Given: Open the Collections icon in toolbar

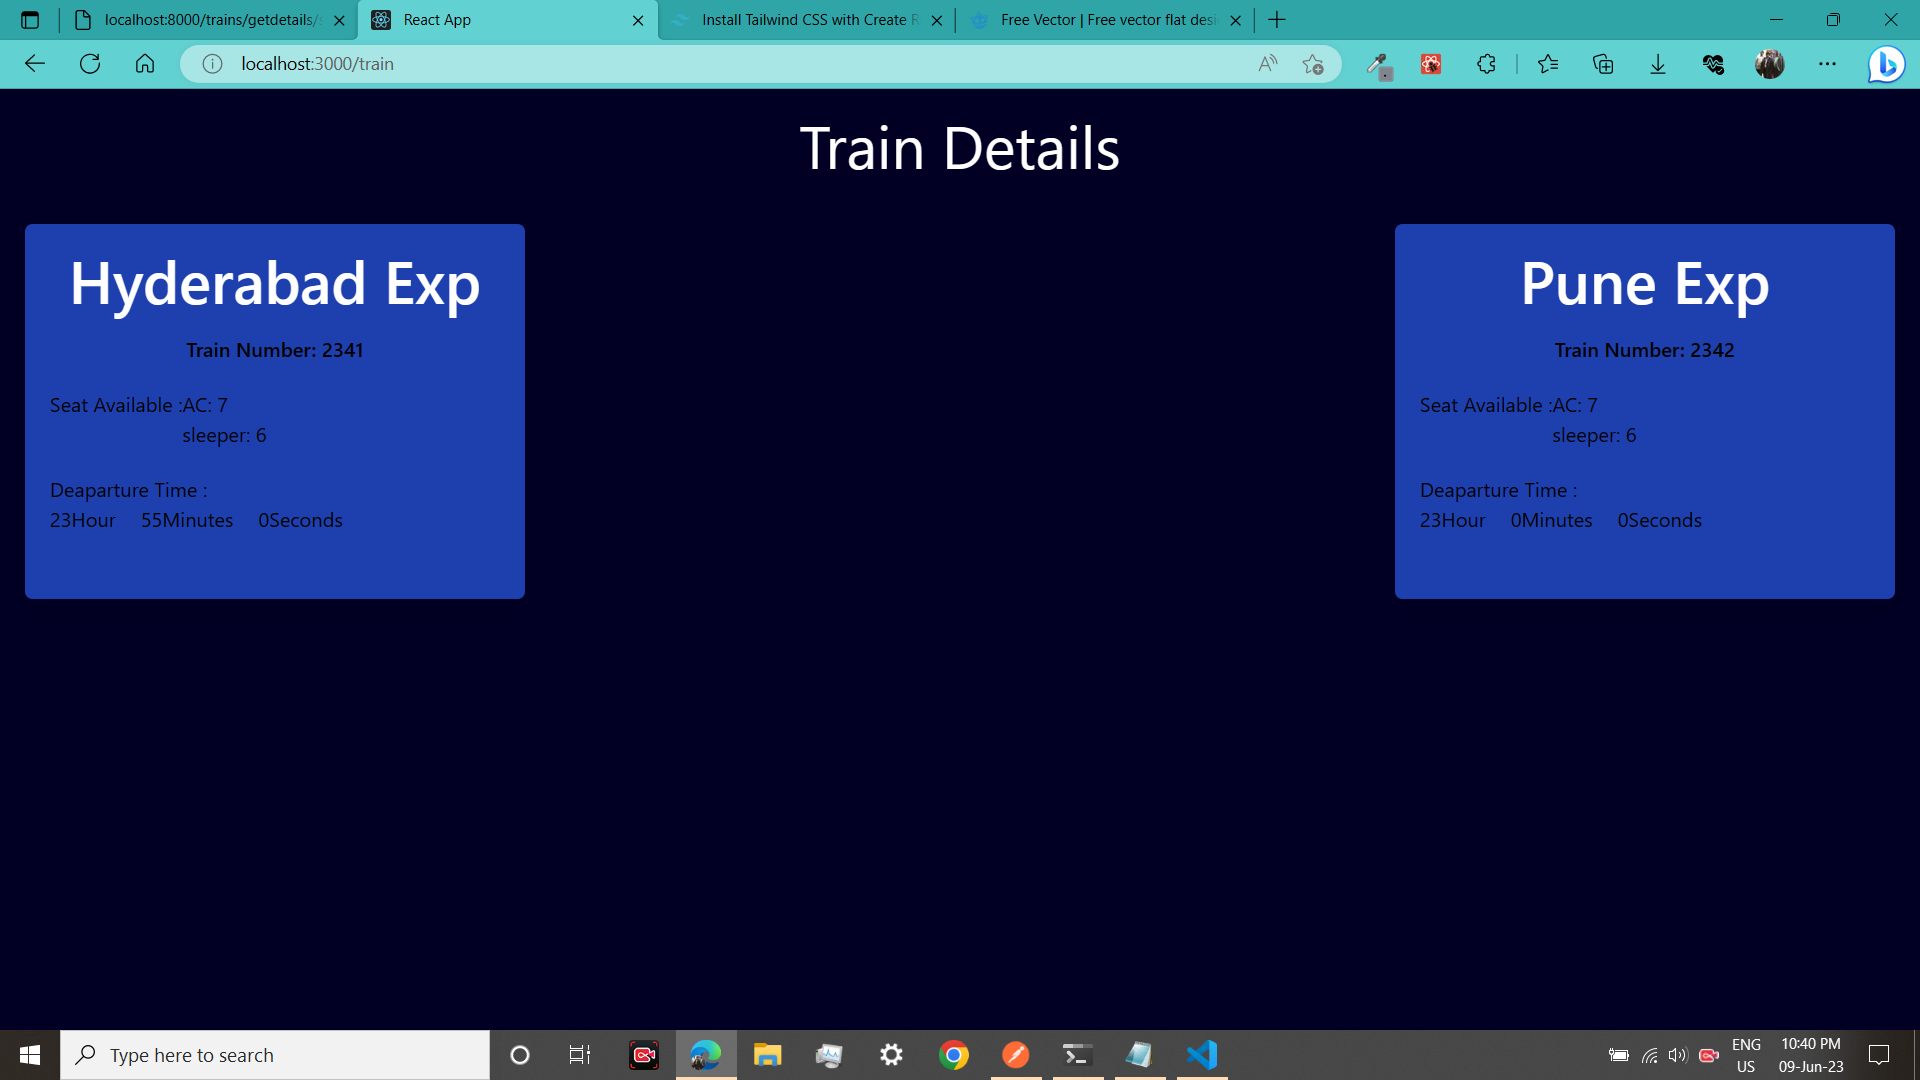Looking at the screenshot, I should point(1603,64).
